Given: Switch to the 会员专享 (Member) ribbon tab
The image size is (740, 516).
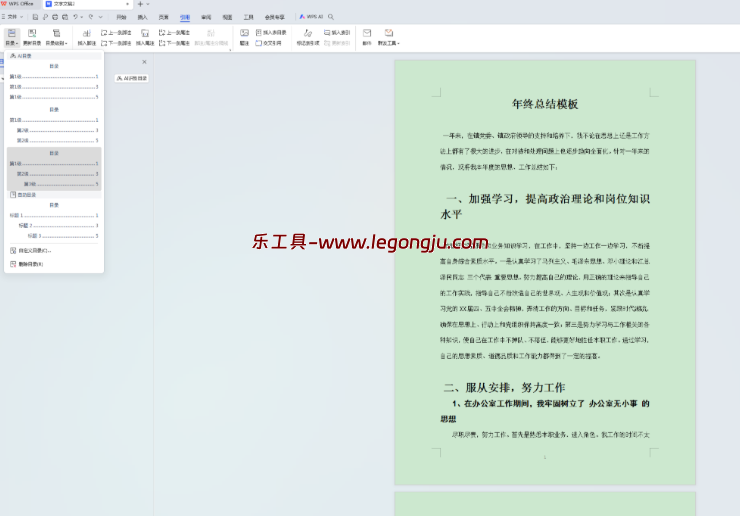Looking at the screenshot, I should point(275,17).
